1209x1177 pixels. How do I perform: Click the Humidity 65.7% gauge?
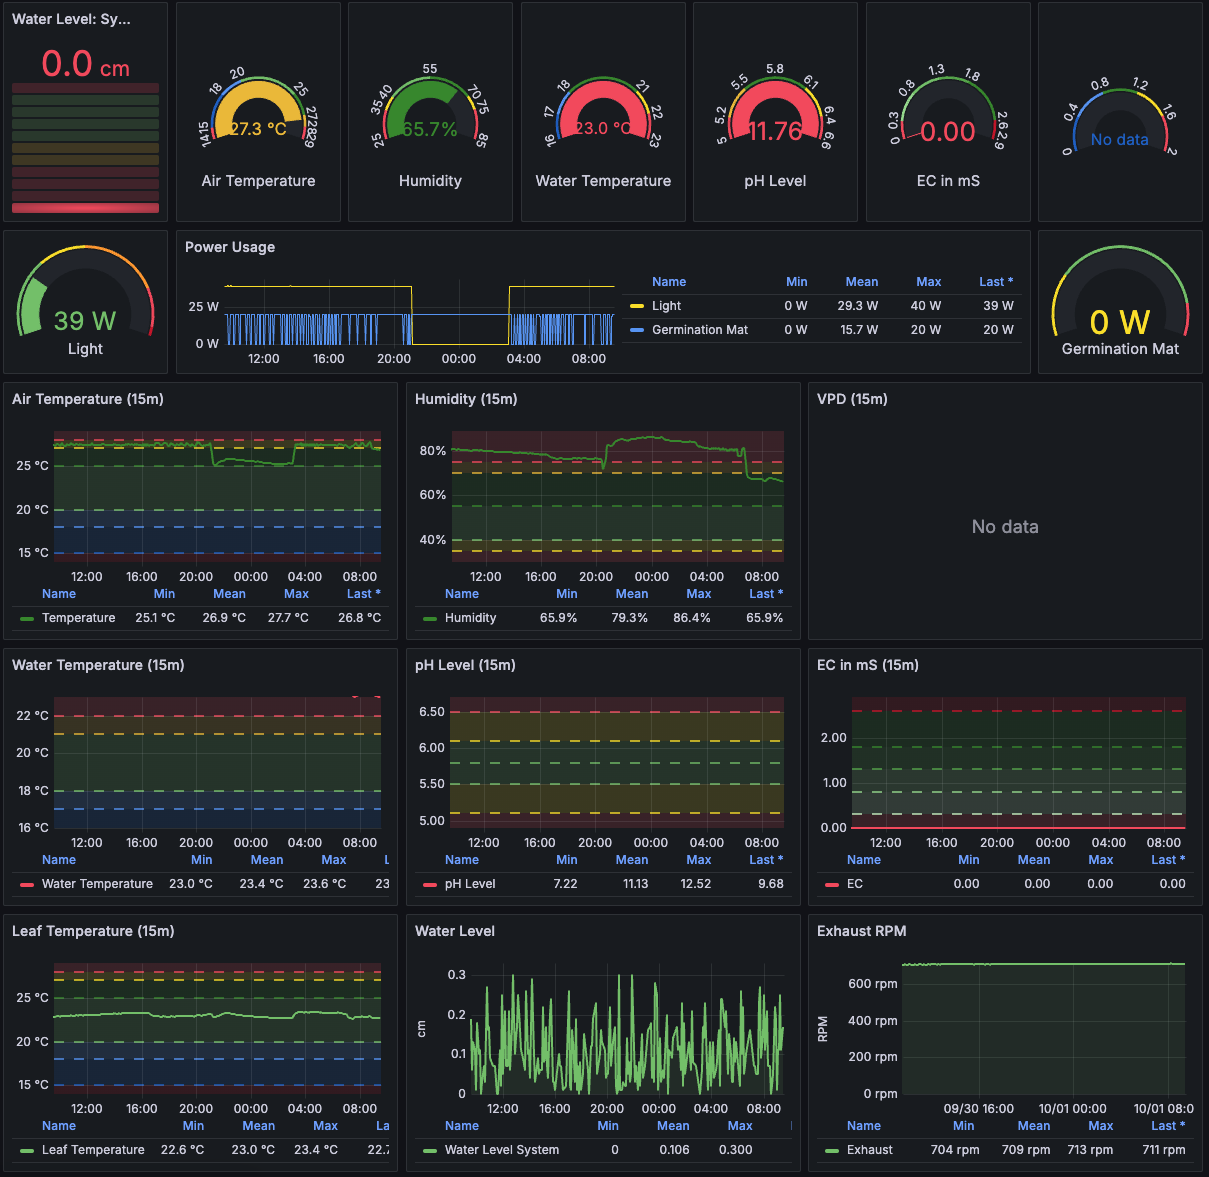[x=430, y=115]
